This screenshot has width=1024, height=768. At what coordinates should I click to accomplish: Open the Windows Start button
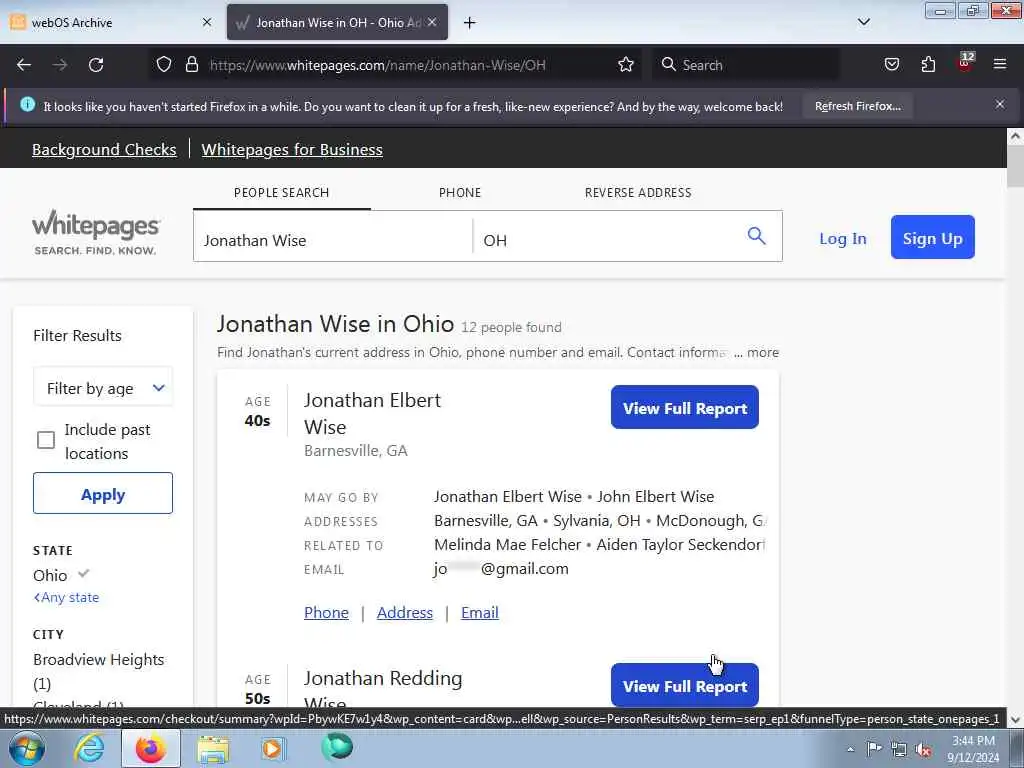click(26, 748)
